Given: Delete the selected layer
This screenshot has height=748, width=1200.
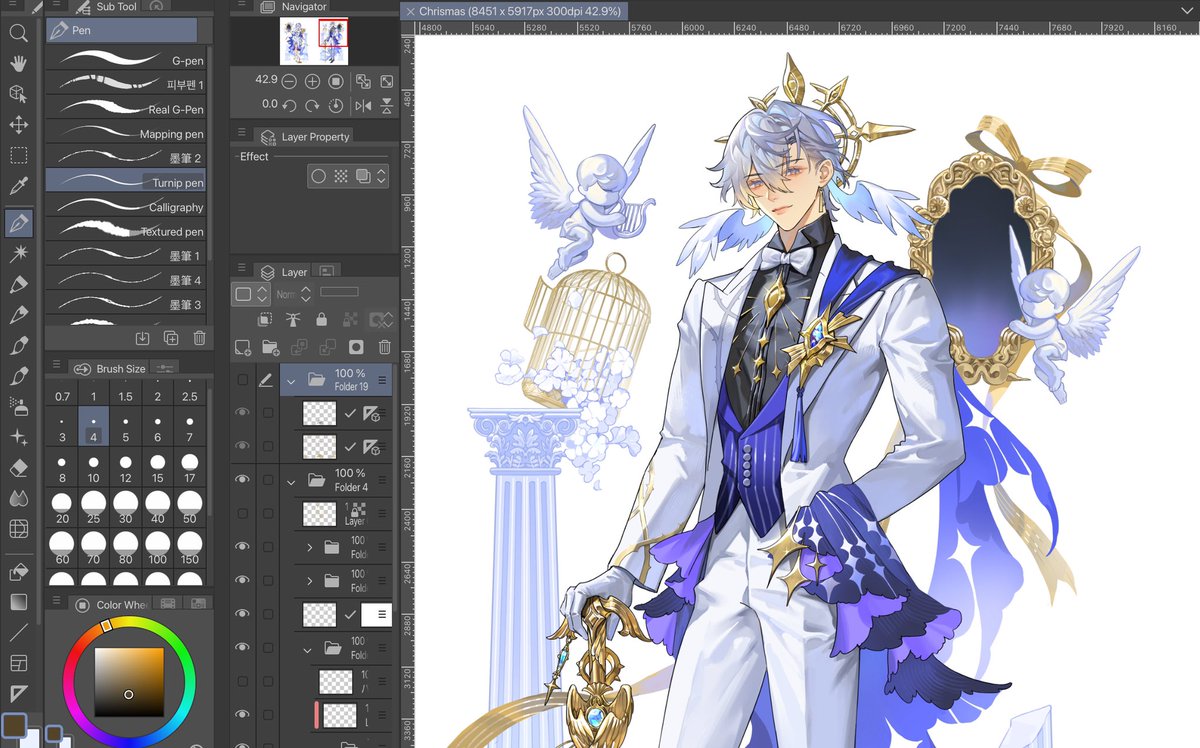Looking at the screenshot, I should (x=385, y=347).
